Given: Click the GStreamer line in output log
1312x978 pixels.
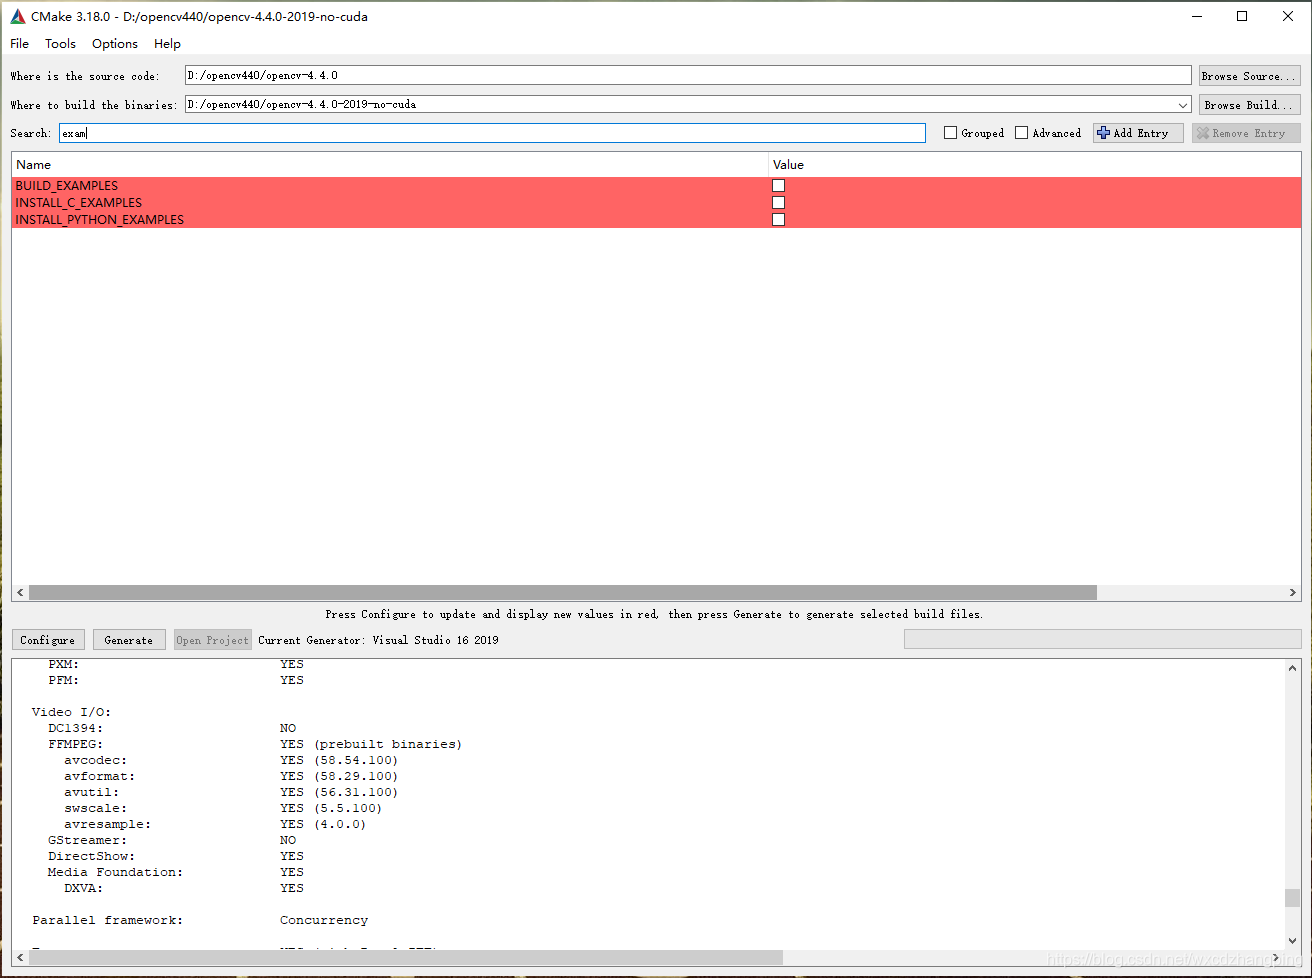Looking at the screenshot, I should (172, 840).
